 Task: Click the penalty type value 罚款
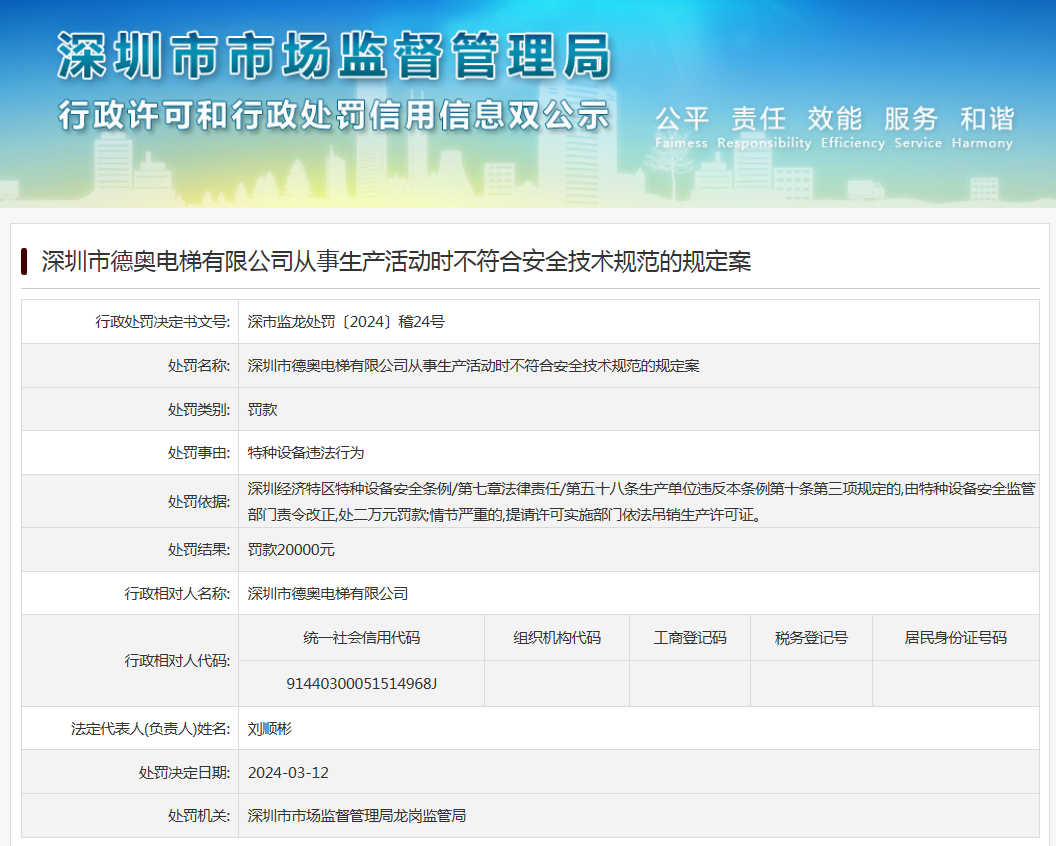tap(262, 410)
